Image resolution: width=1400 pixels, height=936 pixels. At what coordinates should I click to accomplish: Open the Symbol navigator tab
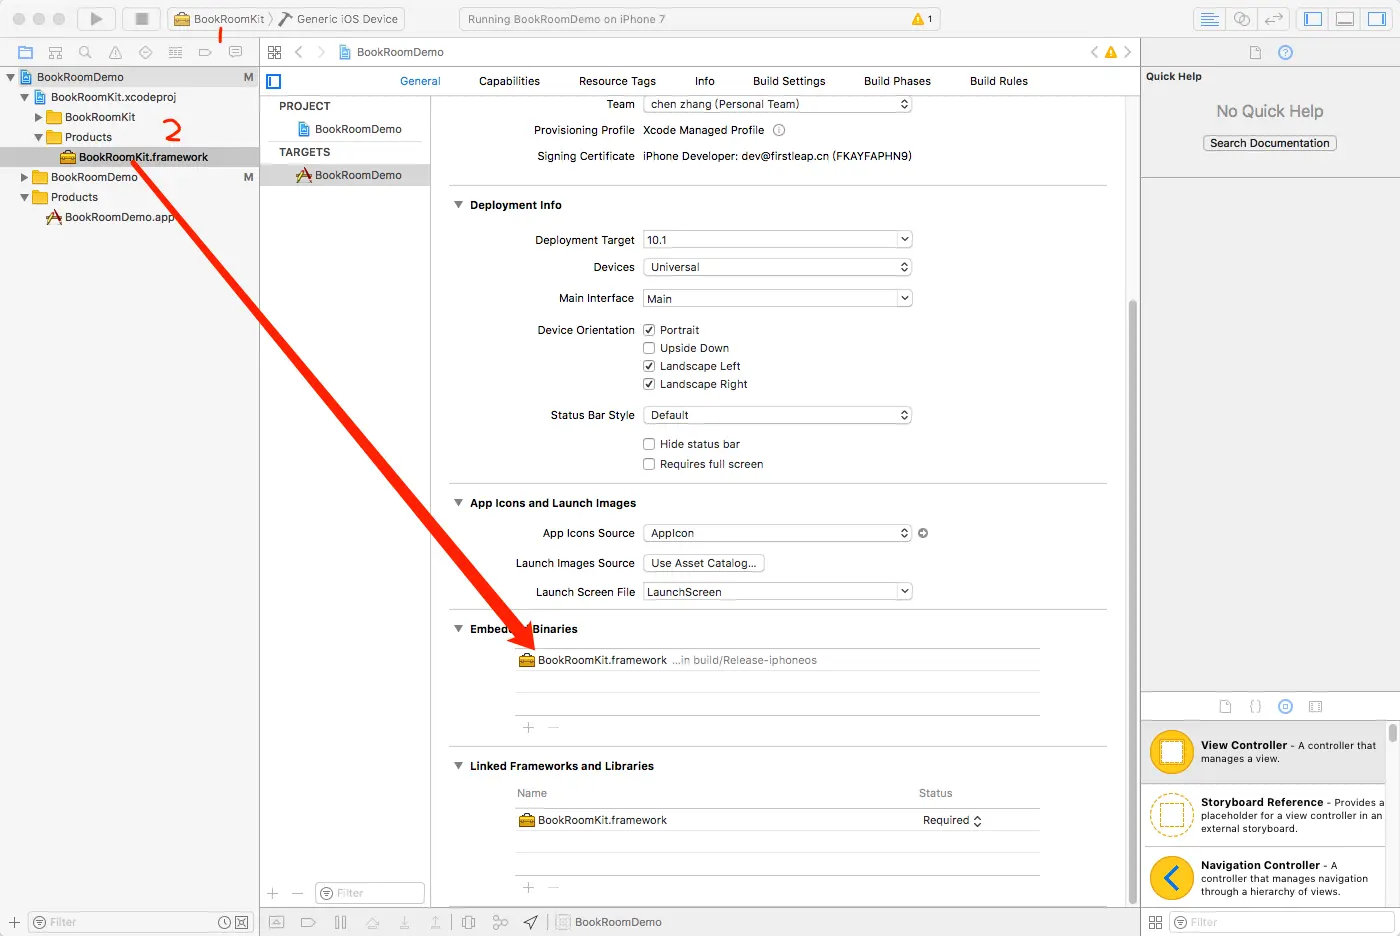(56, 52)
